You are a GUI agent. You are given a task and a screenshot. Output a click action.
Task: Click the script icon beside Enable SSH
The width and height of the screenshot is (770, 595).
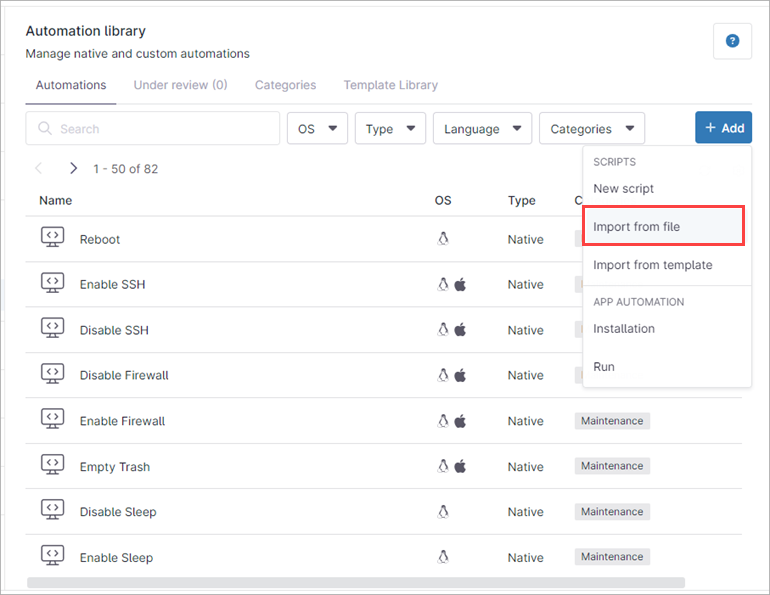click(53, 283)
